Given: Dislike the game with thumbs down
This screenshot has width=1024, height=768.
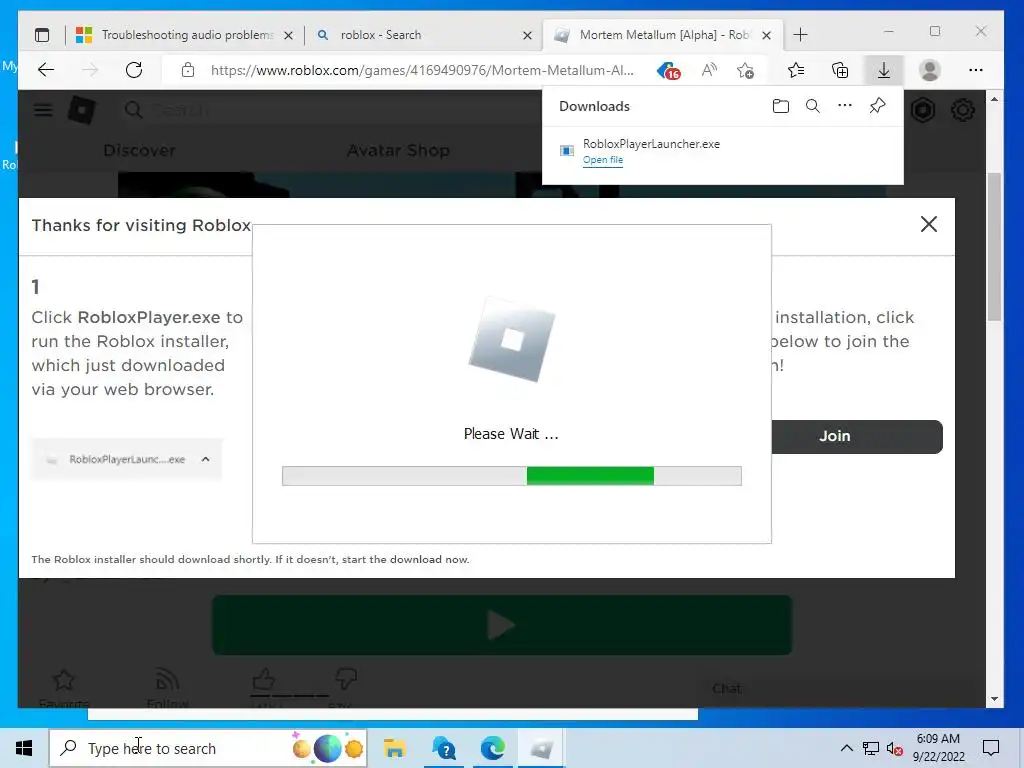Looking at the screenshot, I should [x=345, y=679].
